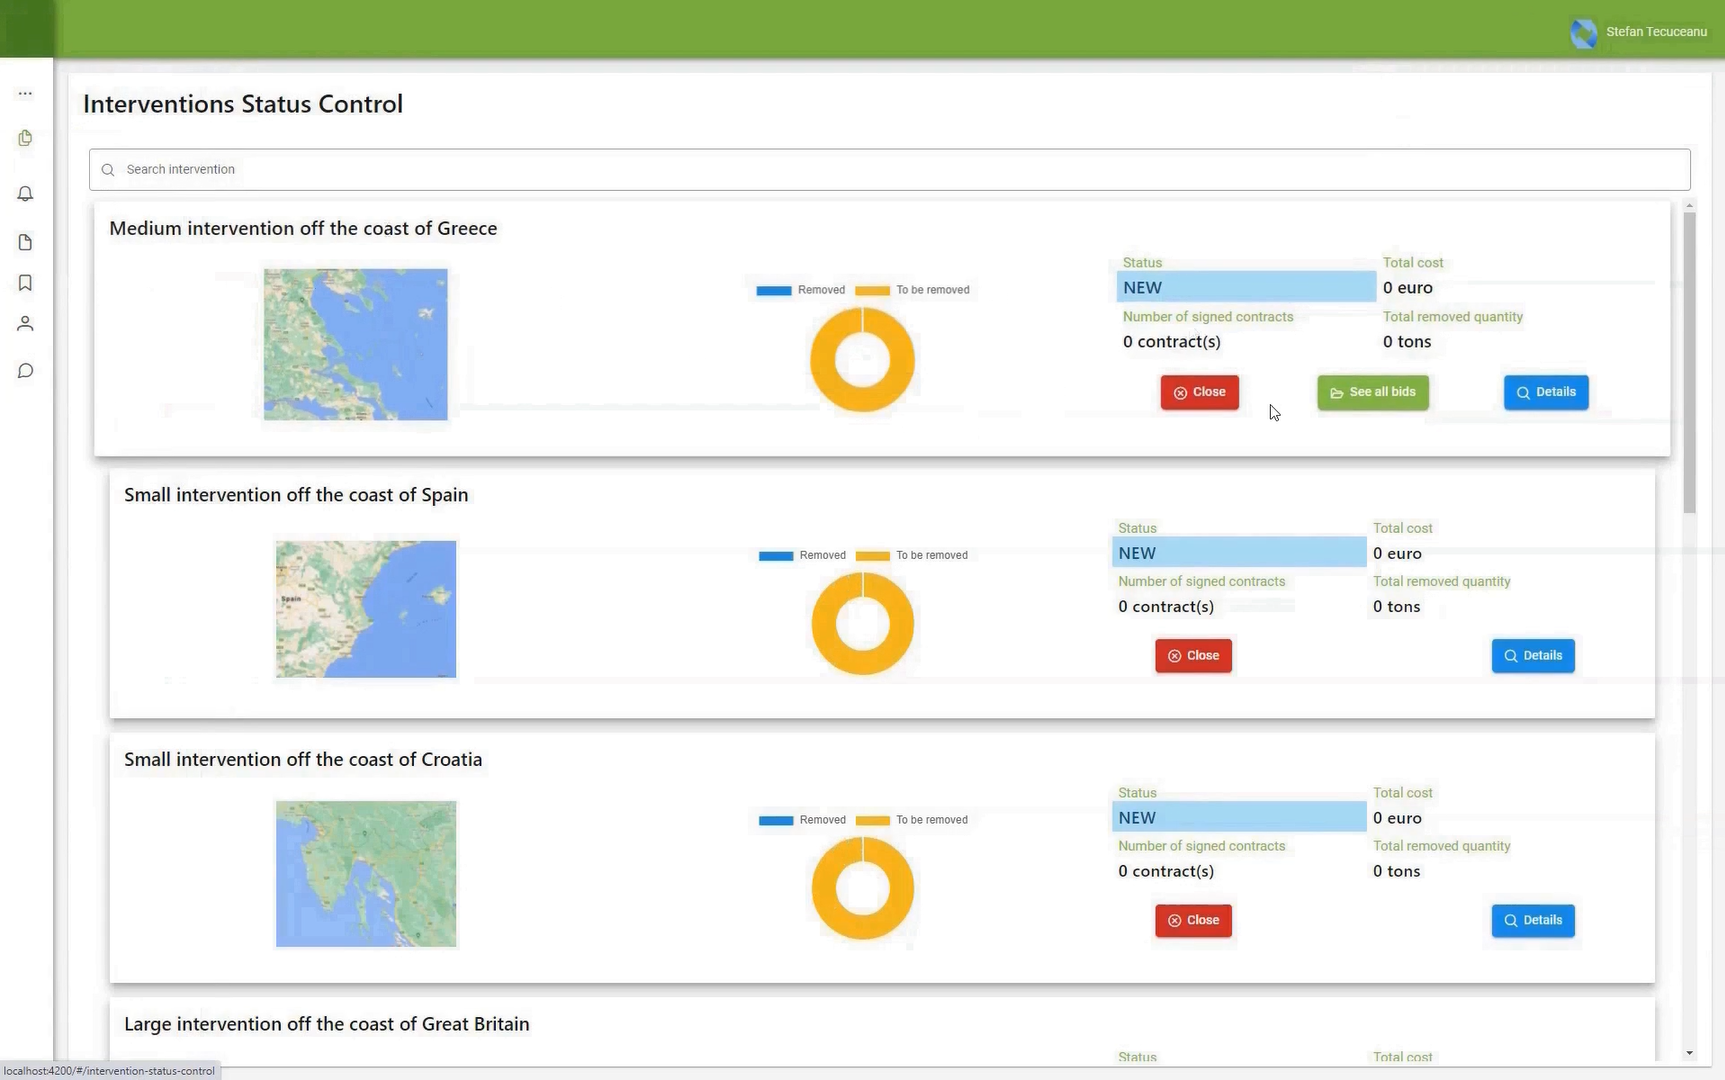
Task: Open the user profile sidebar icon
Action: pos(25,324)
